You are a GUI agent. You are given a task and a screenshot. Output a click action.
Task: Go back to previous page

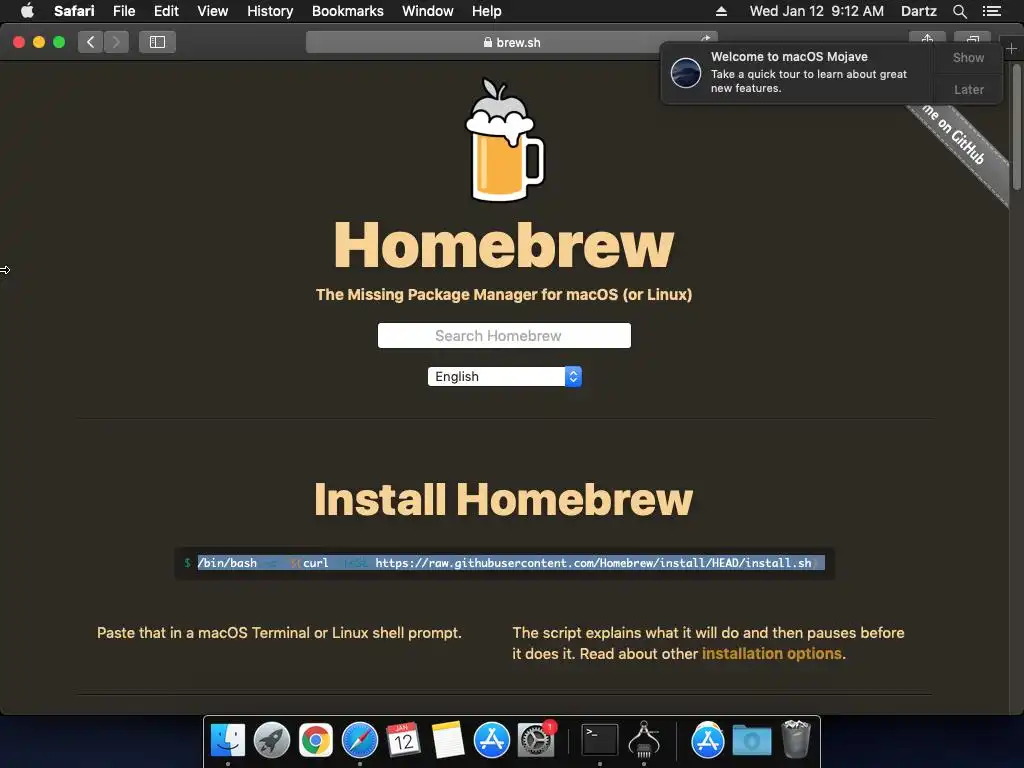91,42
